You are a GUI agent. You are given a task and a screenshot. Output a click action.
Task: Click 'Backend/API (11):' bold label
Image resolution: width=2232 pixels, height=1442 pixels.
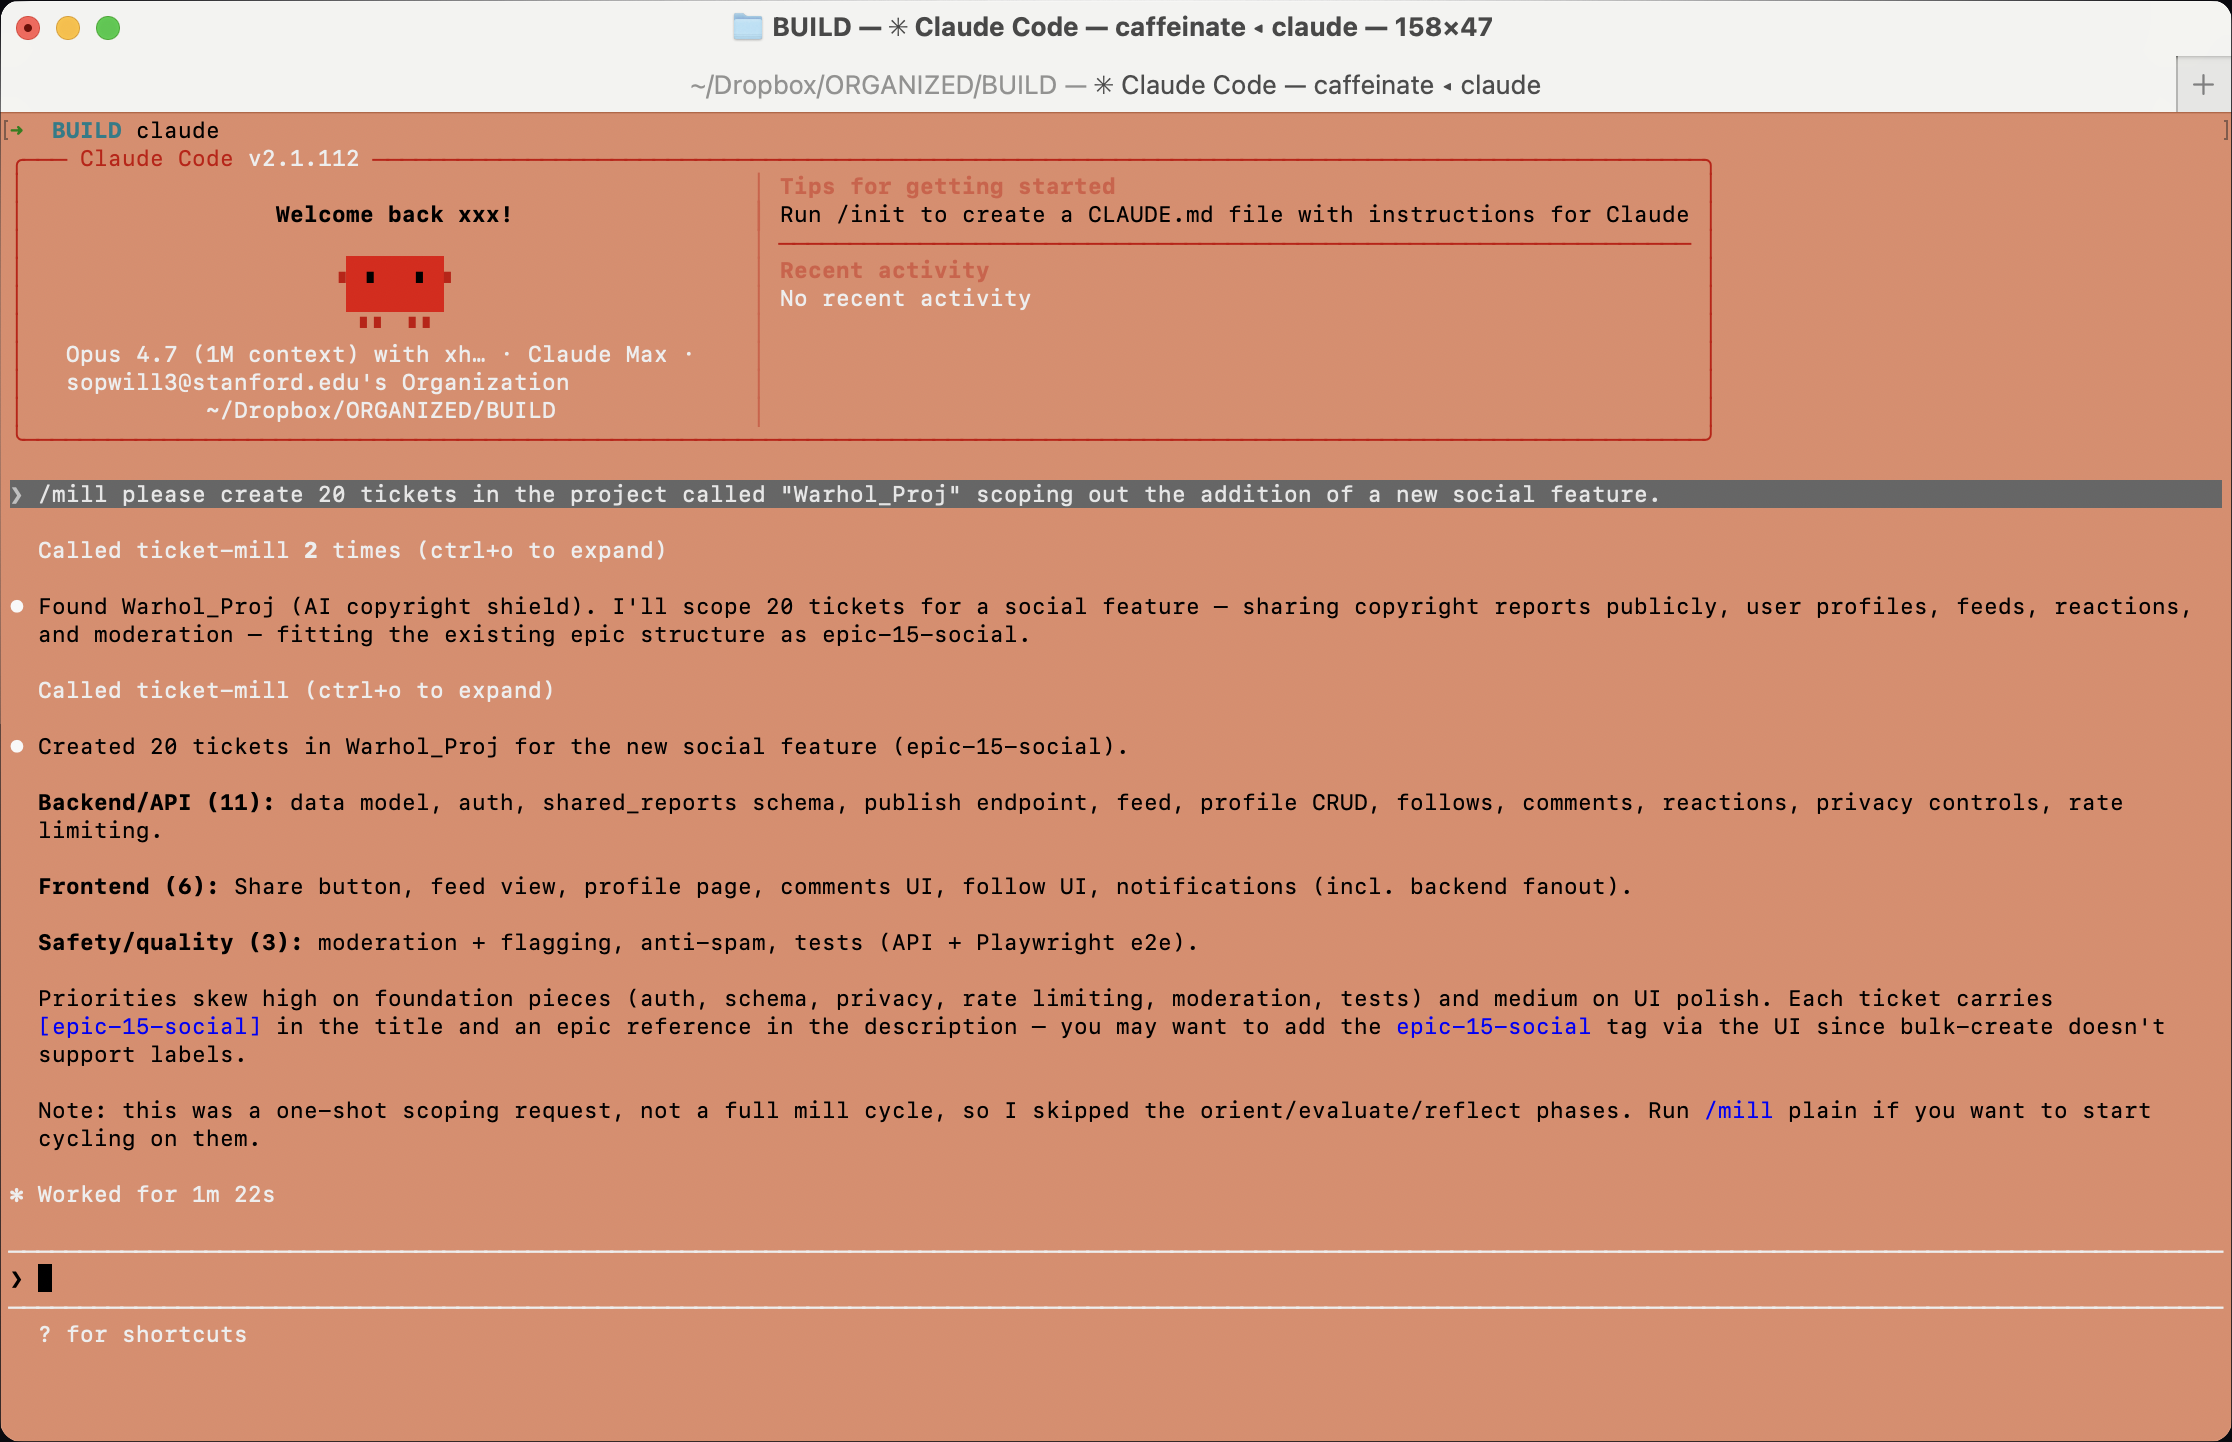[x=156, y=803]
